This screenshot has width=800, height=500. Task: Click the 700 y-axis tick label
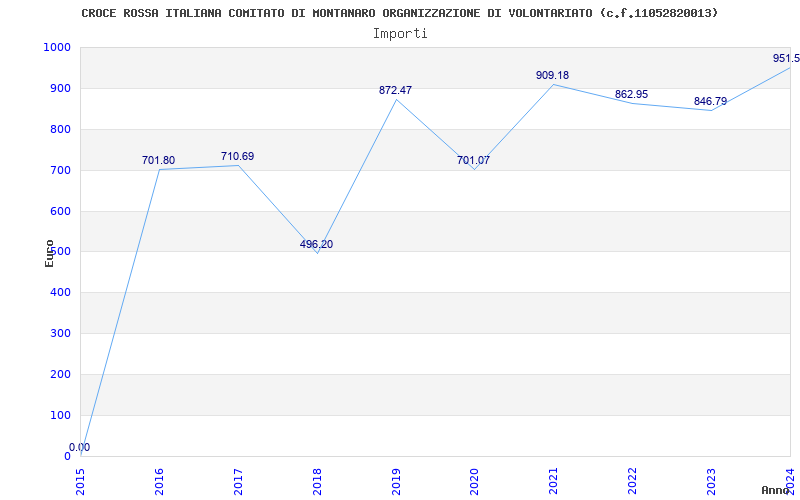point(60,170)
